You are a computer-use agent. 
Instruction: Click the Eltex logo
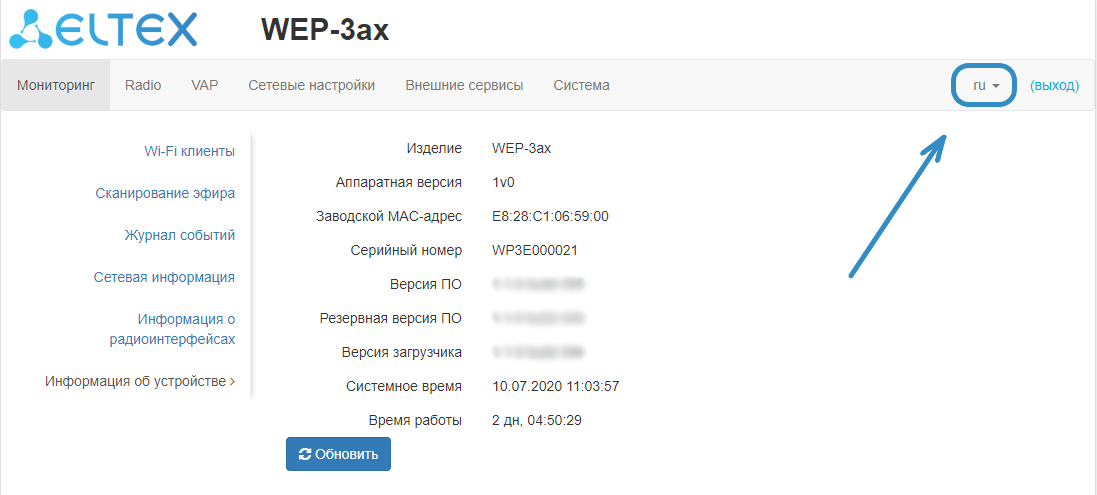104,29
